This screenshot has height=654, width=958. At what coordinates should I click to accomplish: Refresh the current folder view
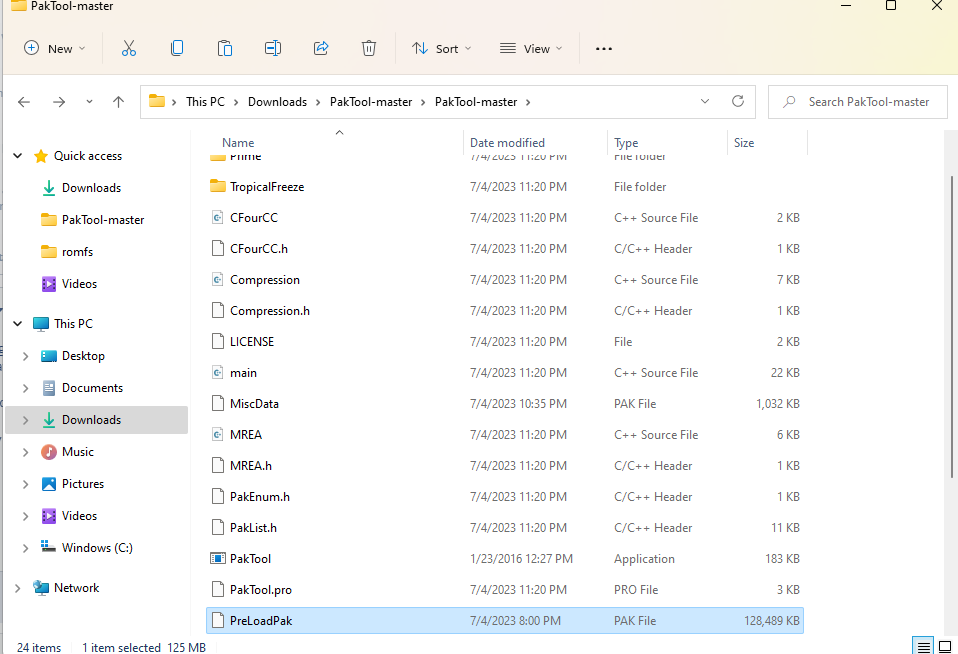(738, 101)
